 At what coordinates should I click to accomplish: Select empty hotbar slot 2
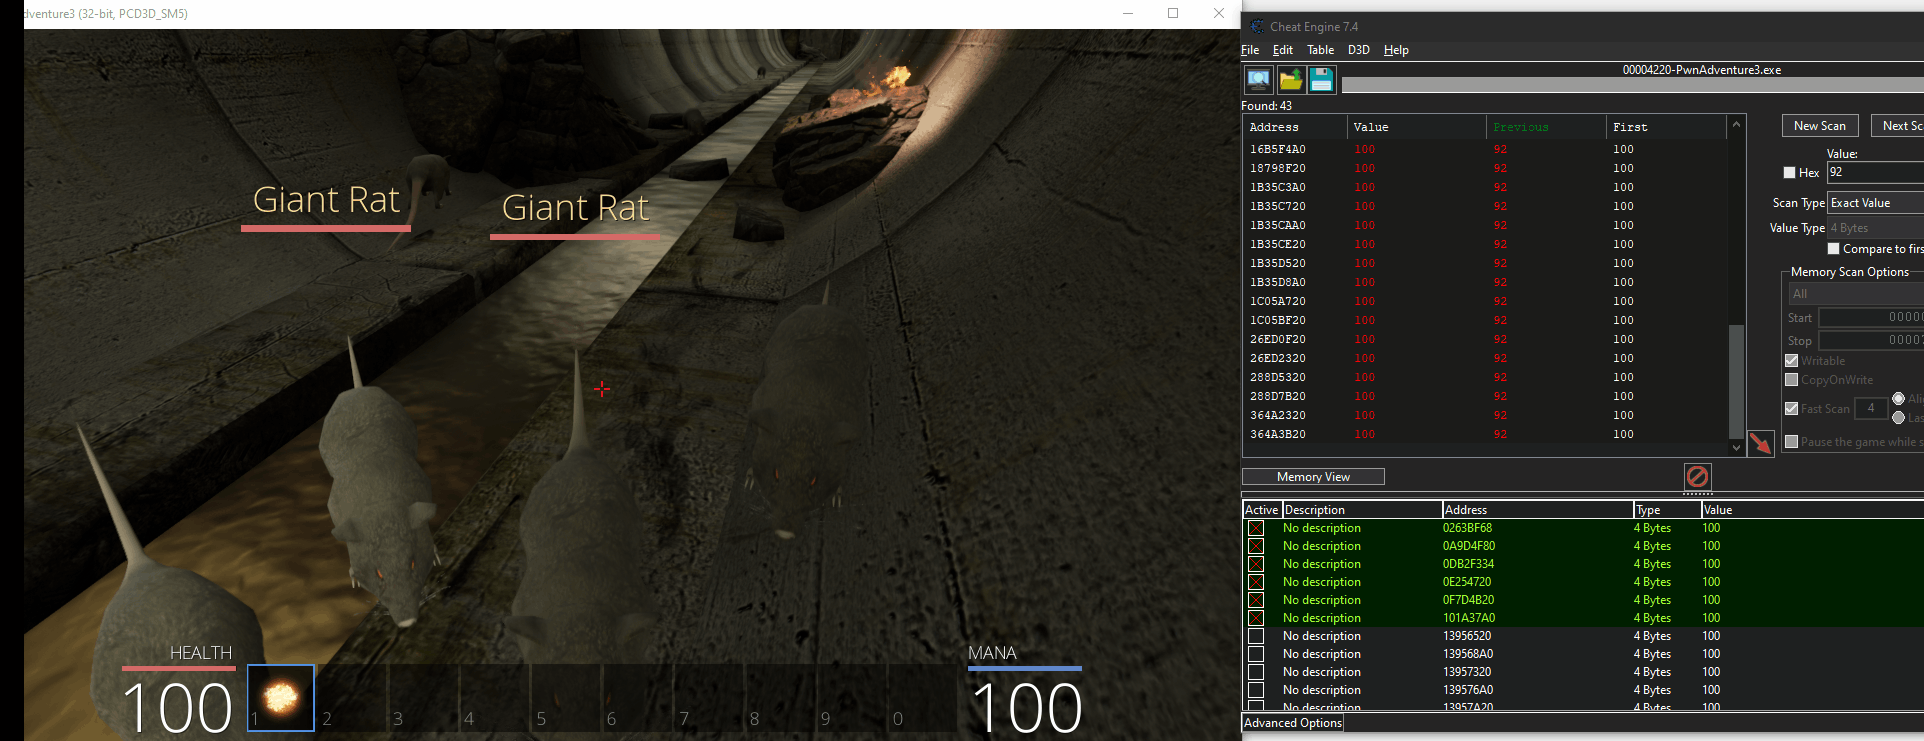[352, 697]
